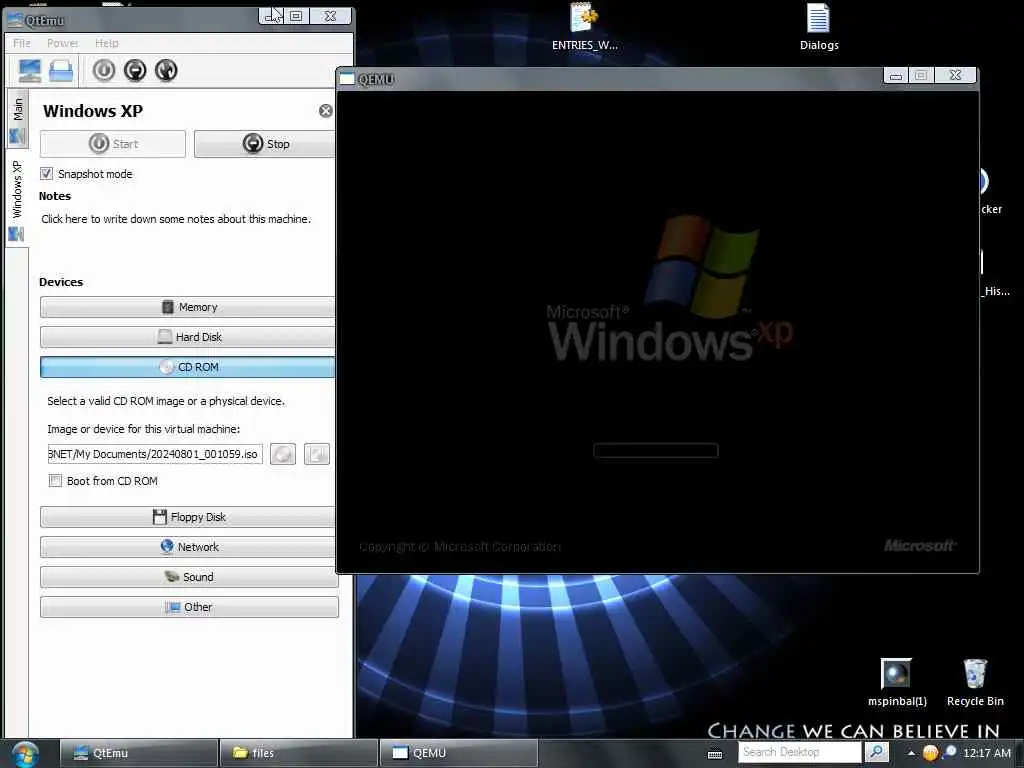Open the mspinbal(1) desktop icon

[897, 682]
